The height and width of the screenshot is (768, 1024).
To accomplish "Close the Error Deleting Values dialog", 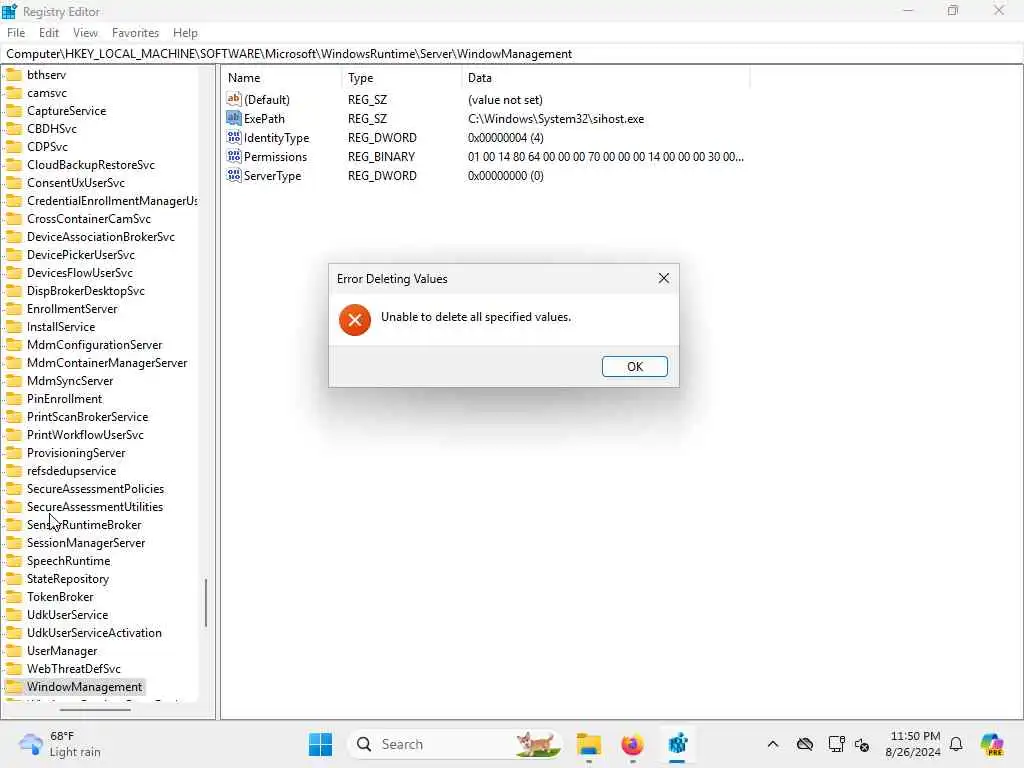I will pyautogui.click(x=664, y=278).
